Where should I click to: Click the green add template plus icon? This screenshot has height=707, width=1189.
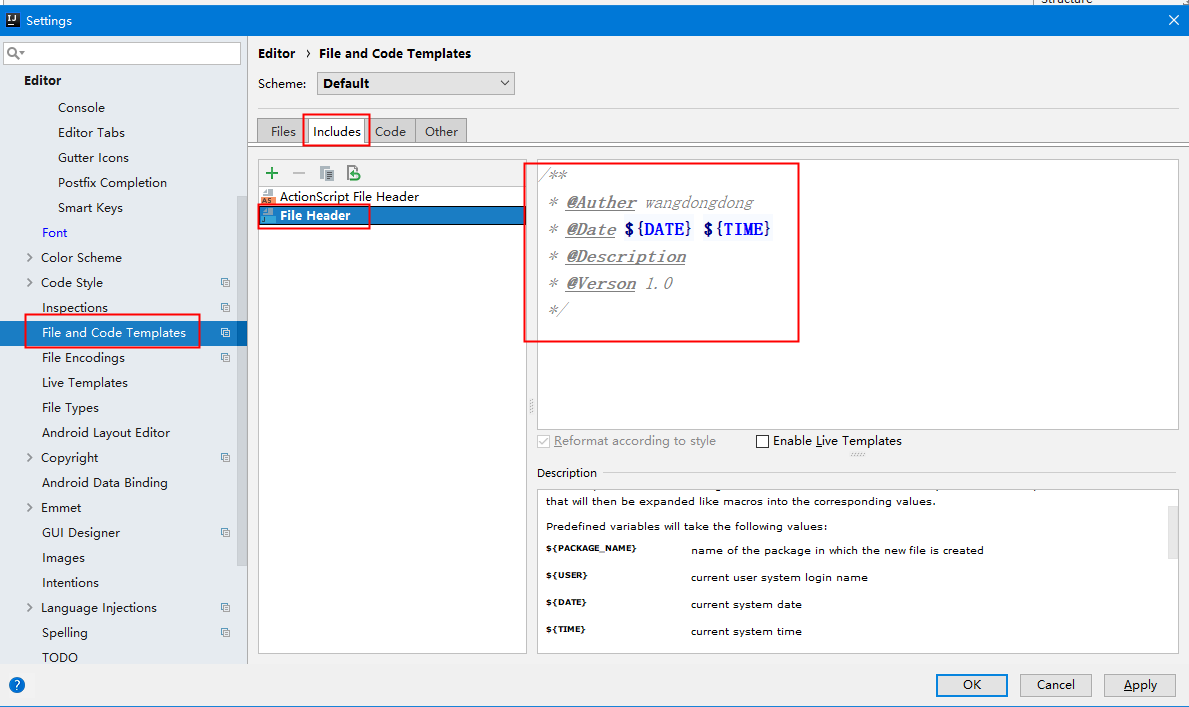click(x=272, y=173)
